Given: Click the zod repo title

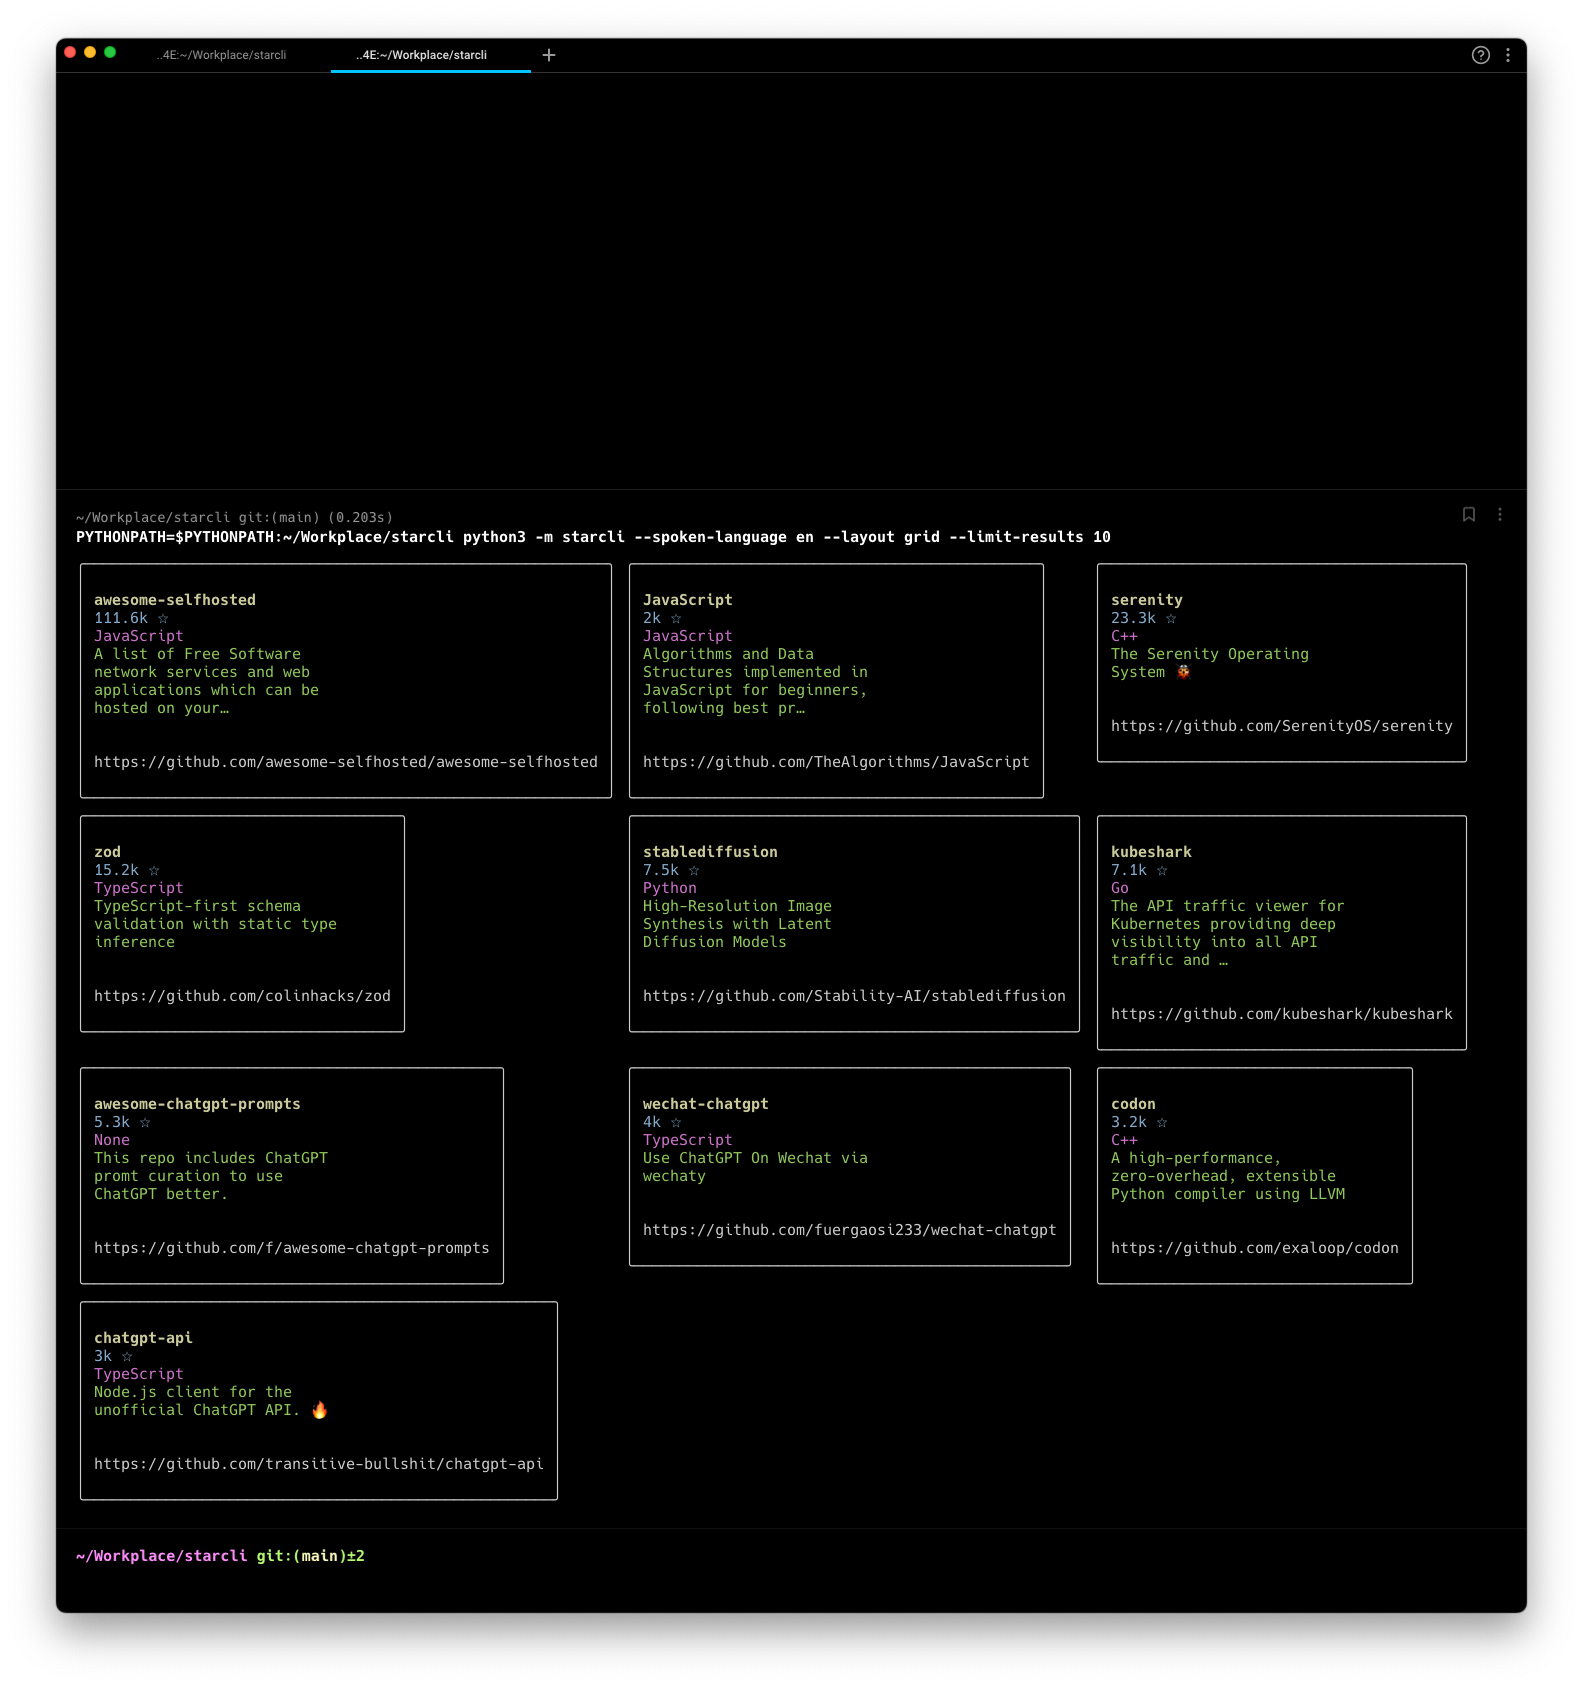Looking at the screenshot, I should tap(107, 852).
